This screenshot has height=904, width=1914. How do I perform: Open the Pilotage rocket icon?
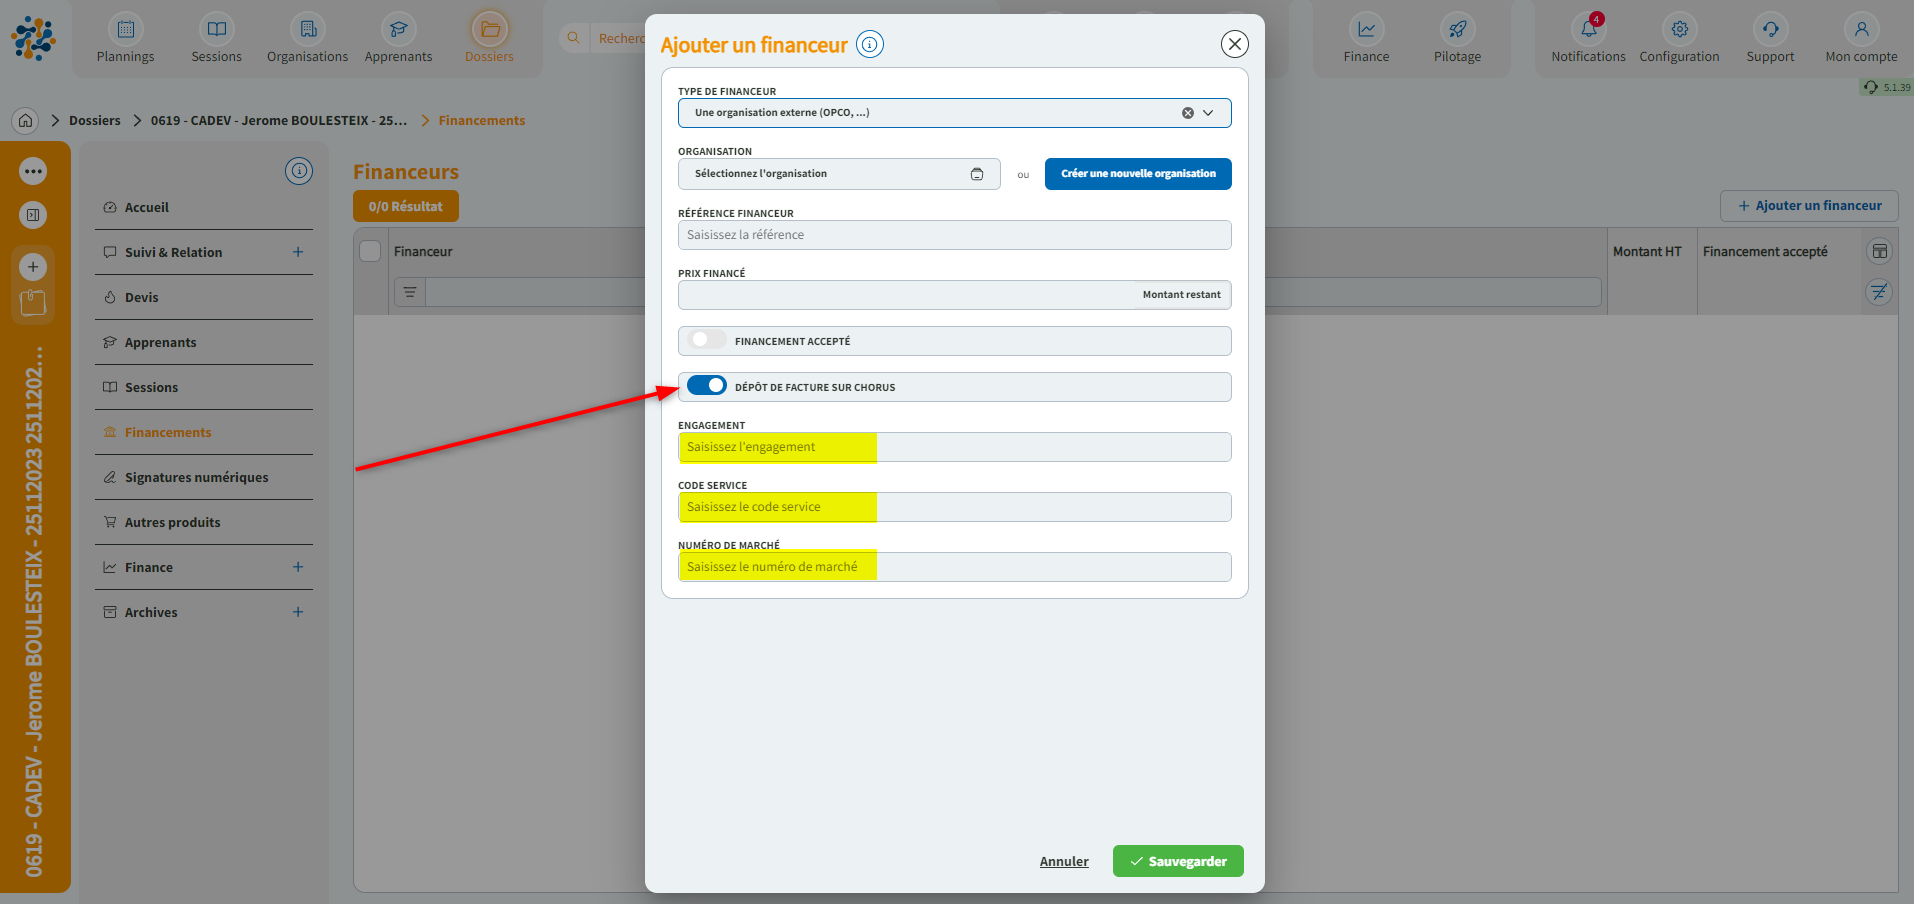pyautogui.click(x=1457, y=30)
